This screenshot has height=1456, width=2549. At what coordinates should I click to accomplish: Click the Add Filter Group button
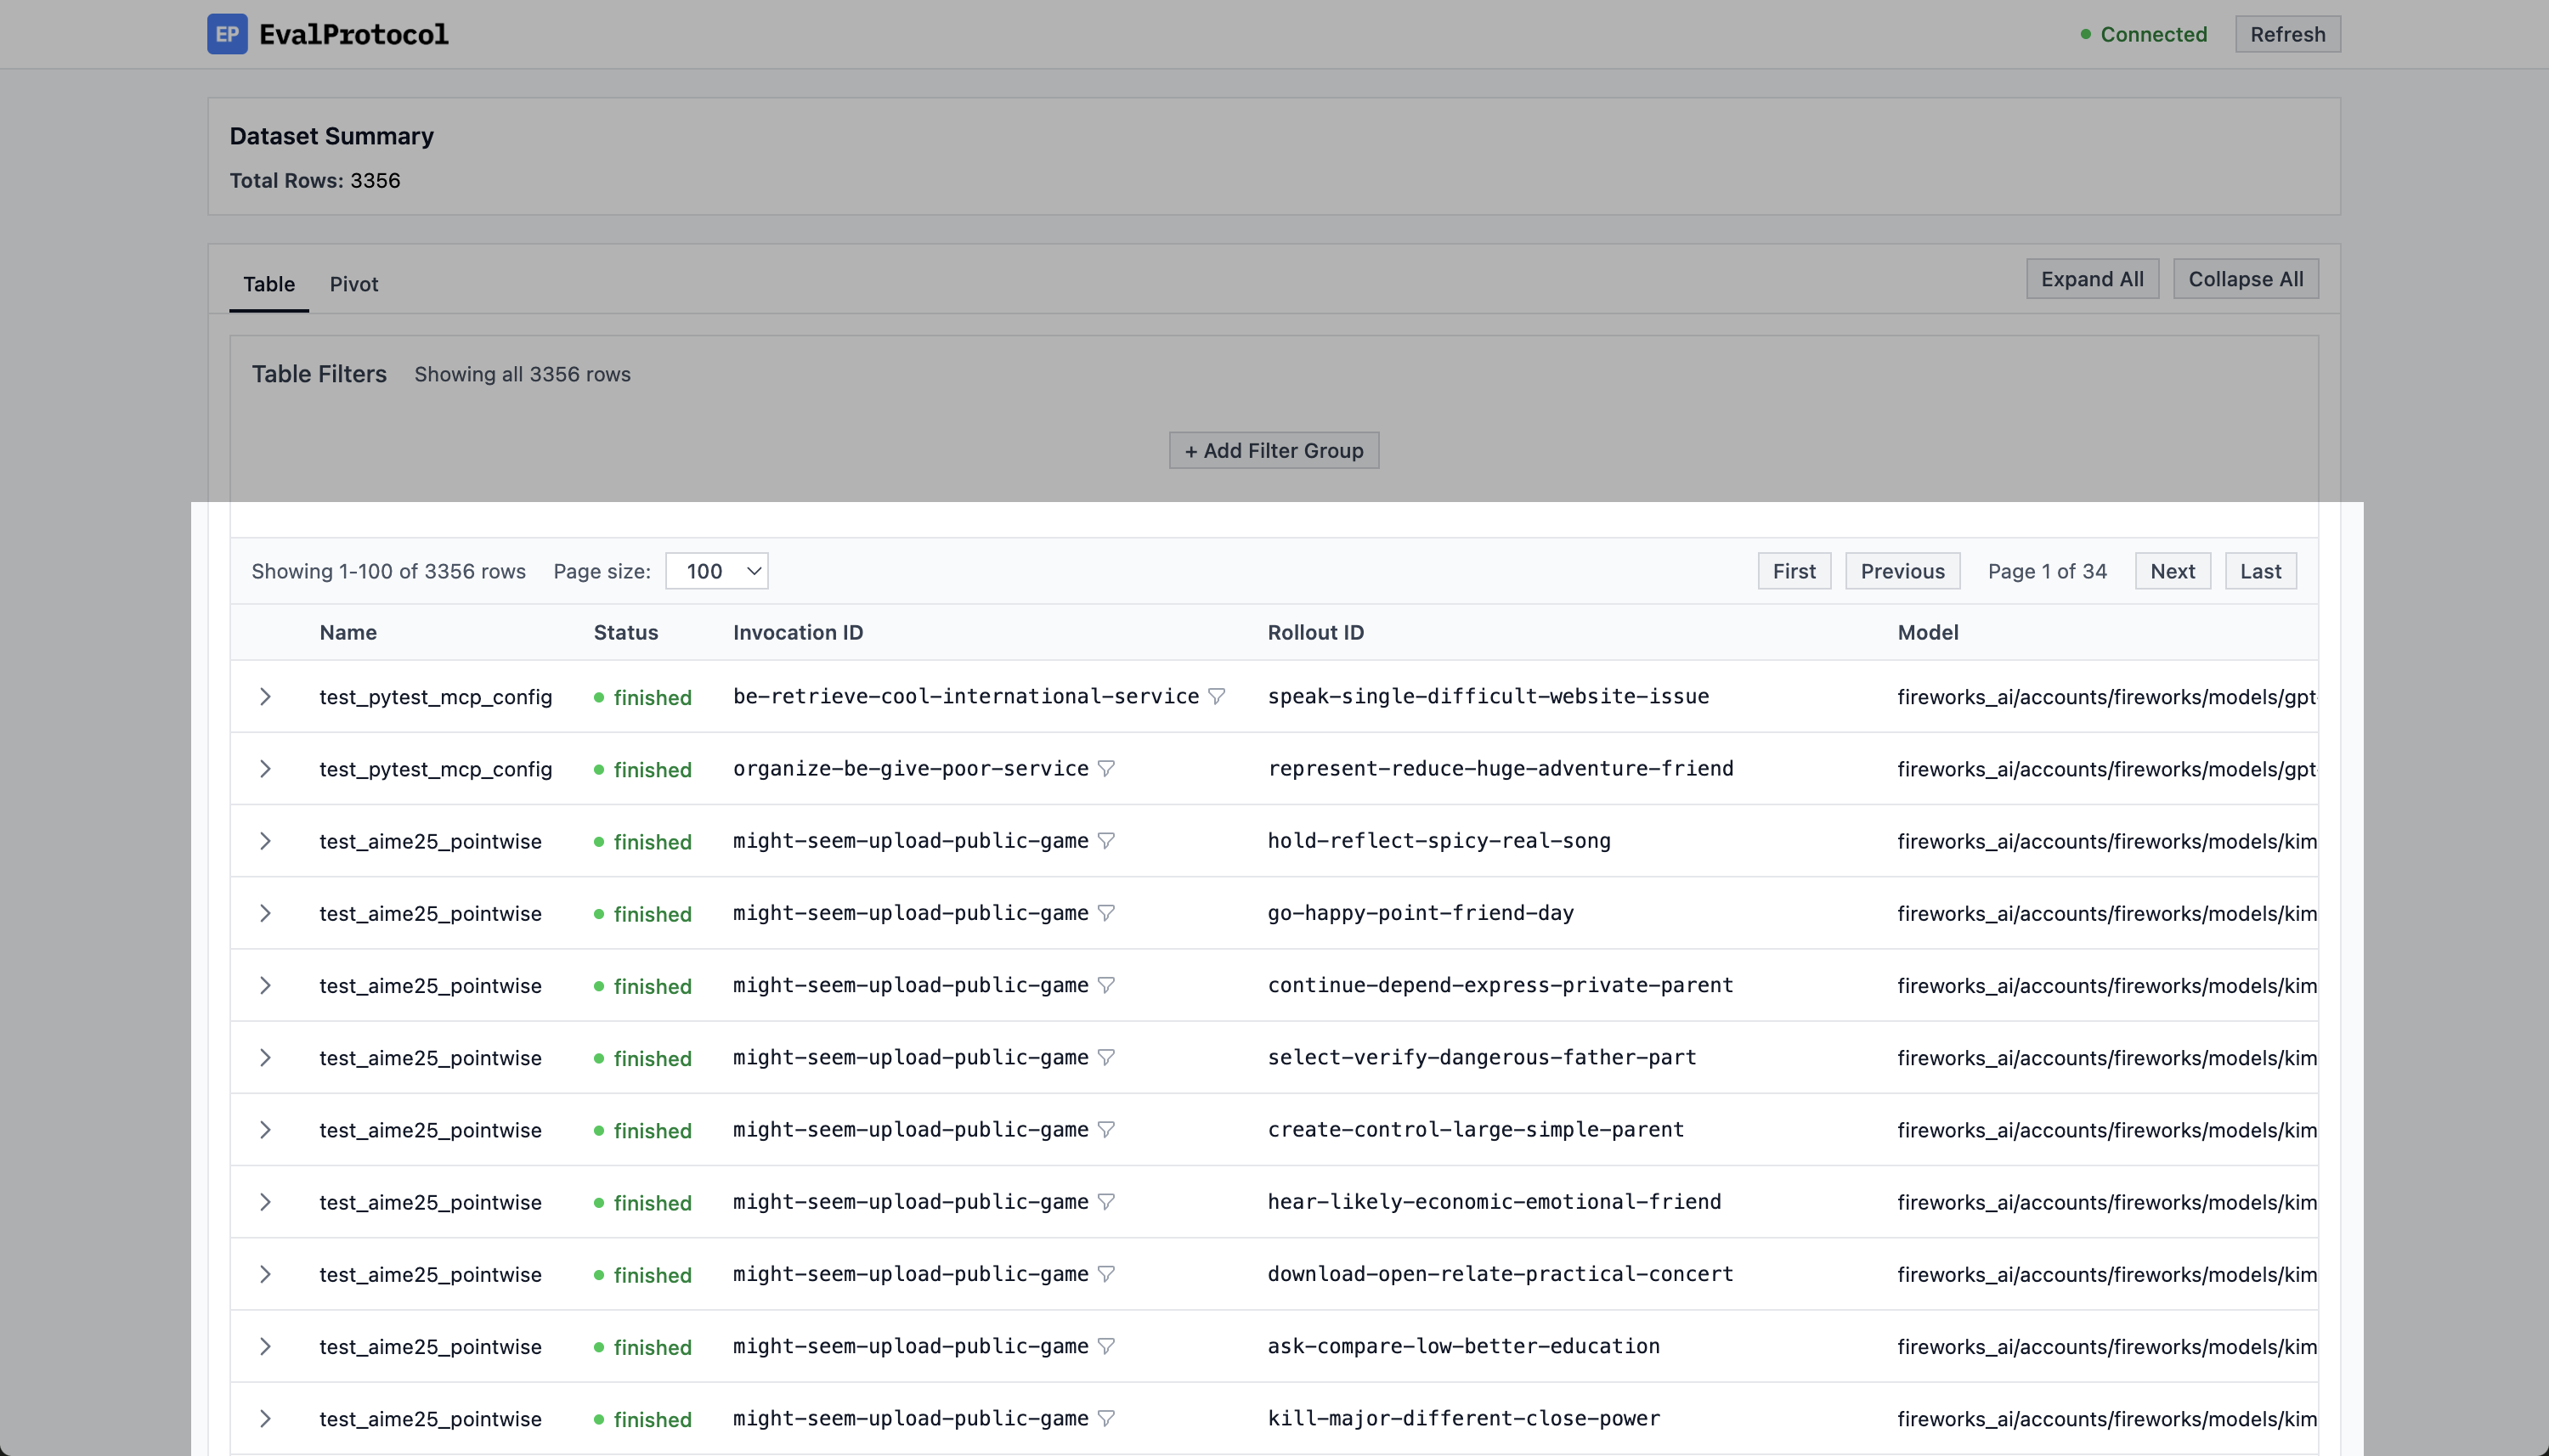click(x=1273, y=451)
